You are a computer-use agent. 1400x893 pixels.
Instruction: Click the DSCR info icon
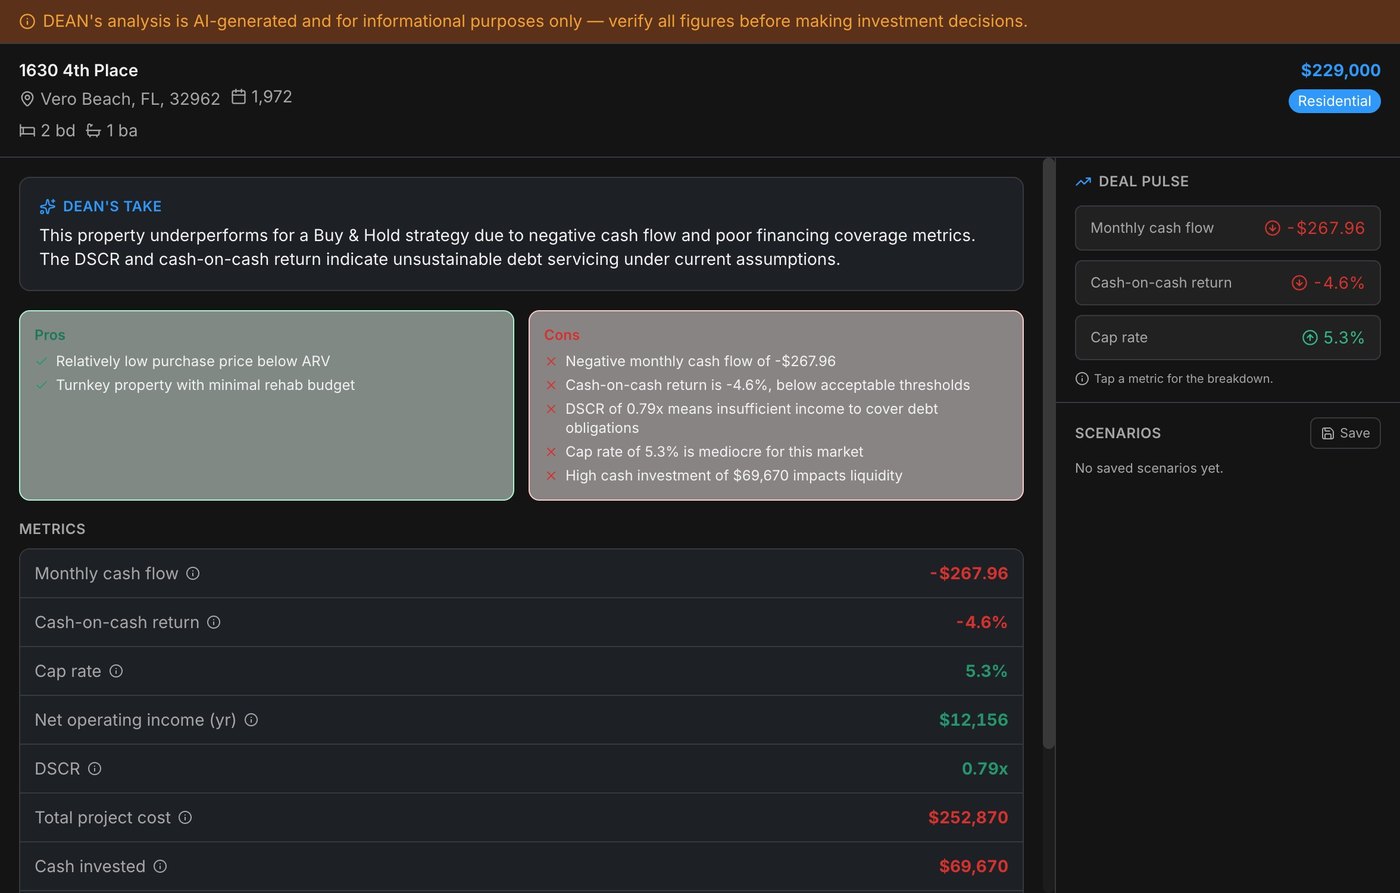click(95, 769)
